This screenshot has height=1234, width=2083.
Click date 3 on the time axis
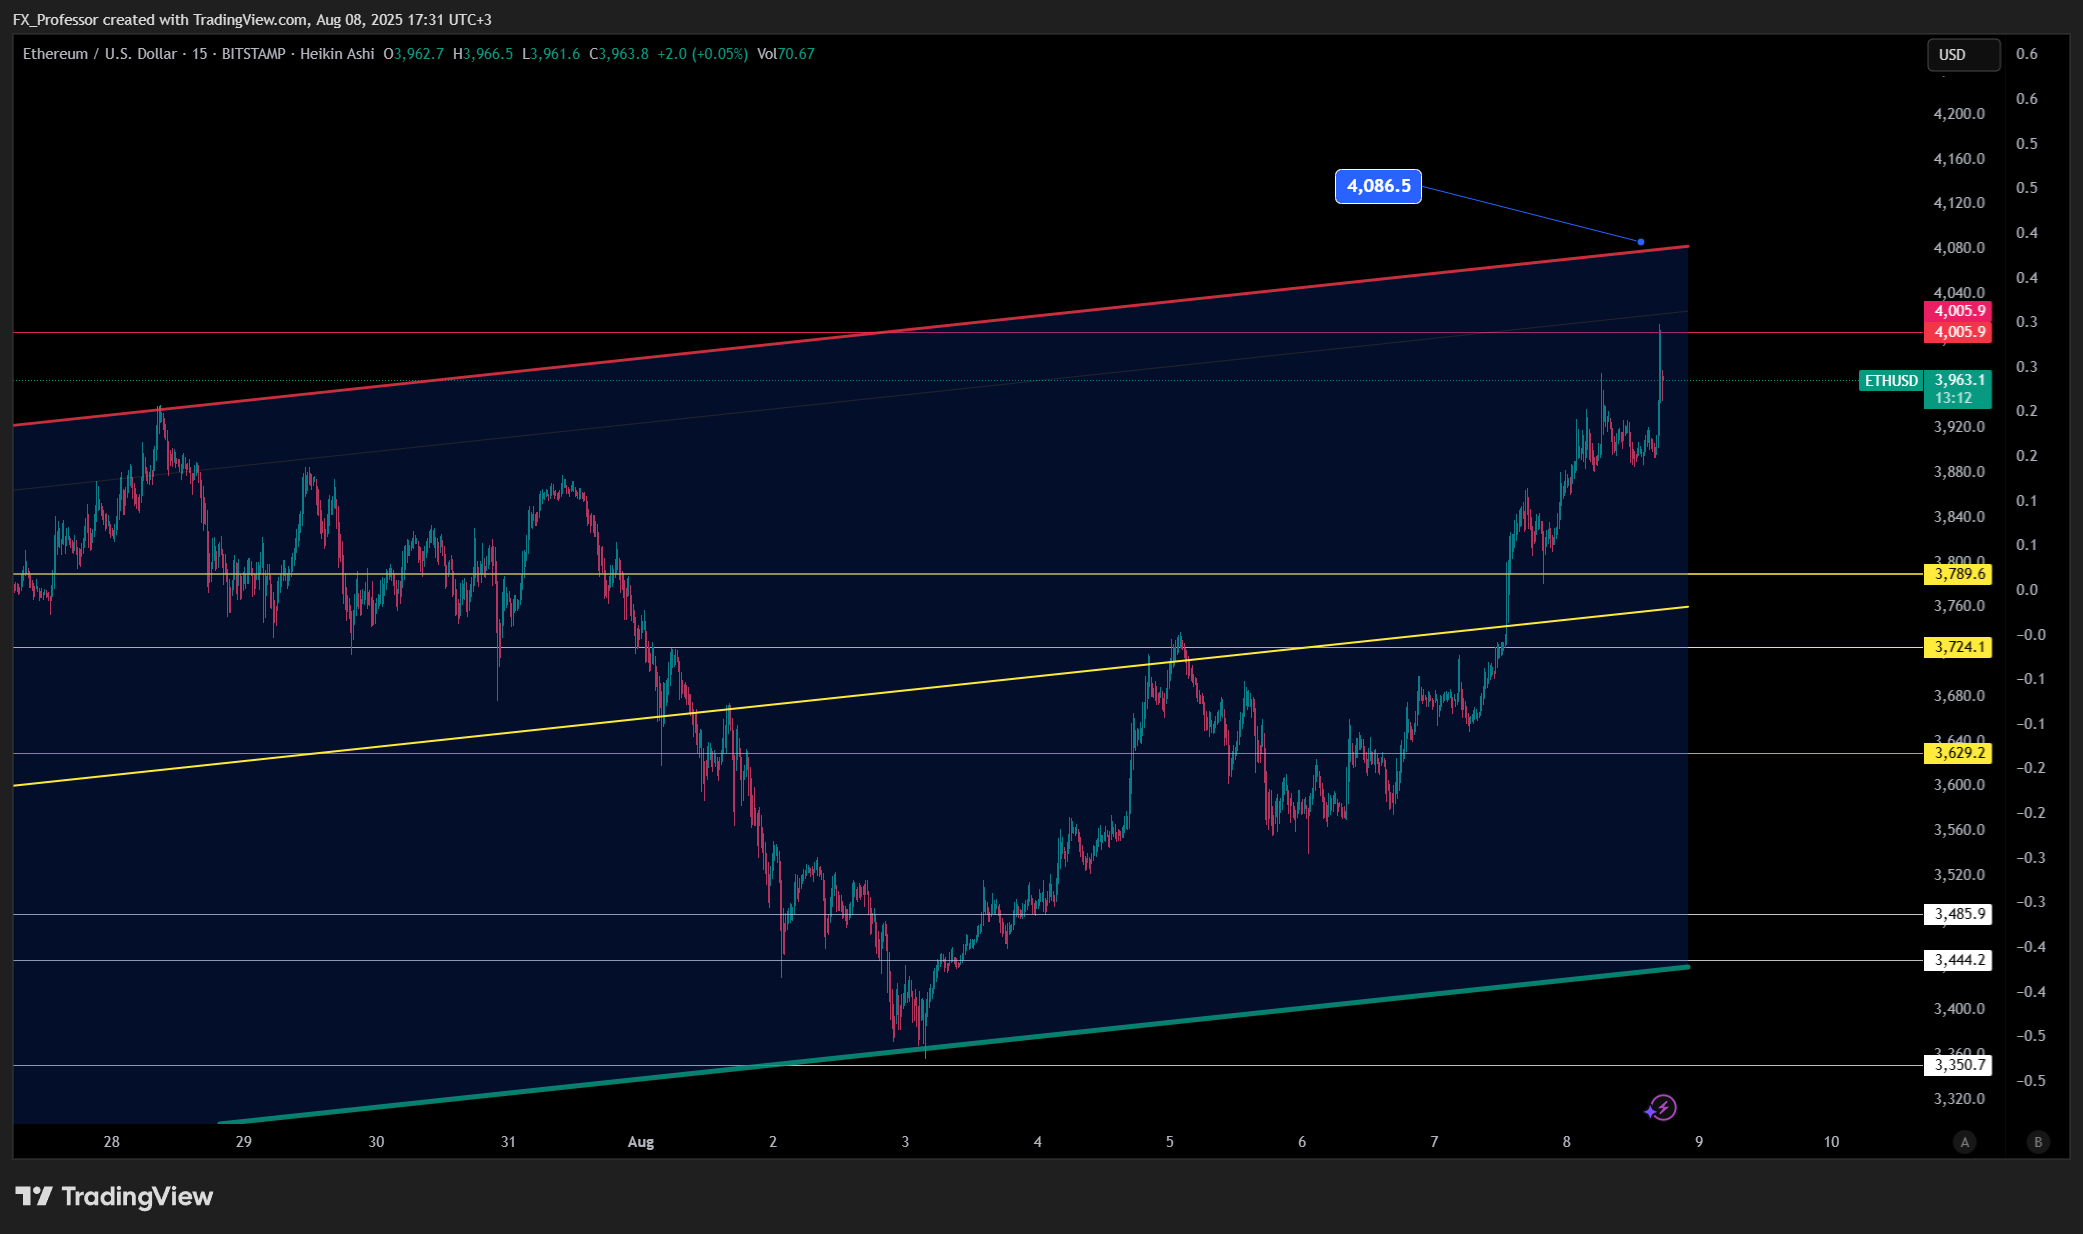pyautogui.click(x=905, y=1142)
